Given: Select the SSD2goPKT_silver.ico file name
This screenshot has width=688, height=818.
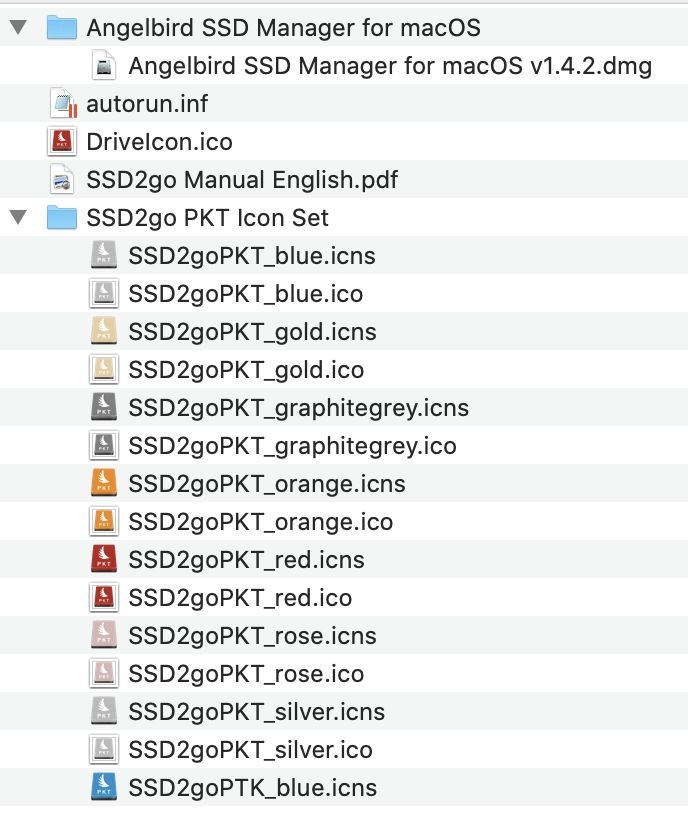Looking at the screenshot, I should pyautogui.click(x=250, y=750).
